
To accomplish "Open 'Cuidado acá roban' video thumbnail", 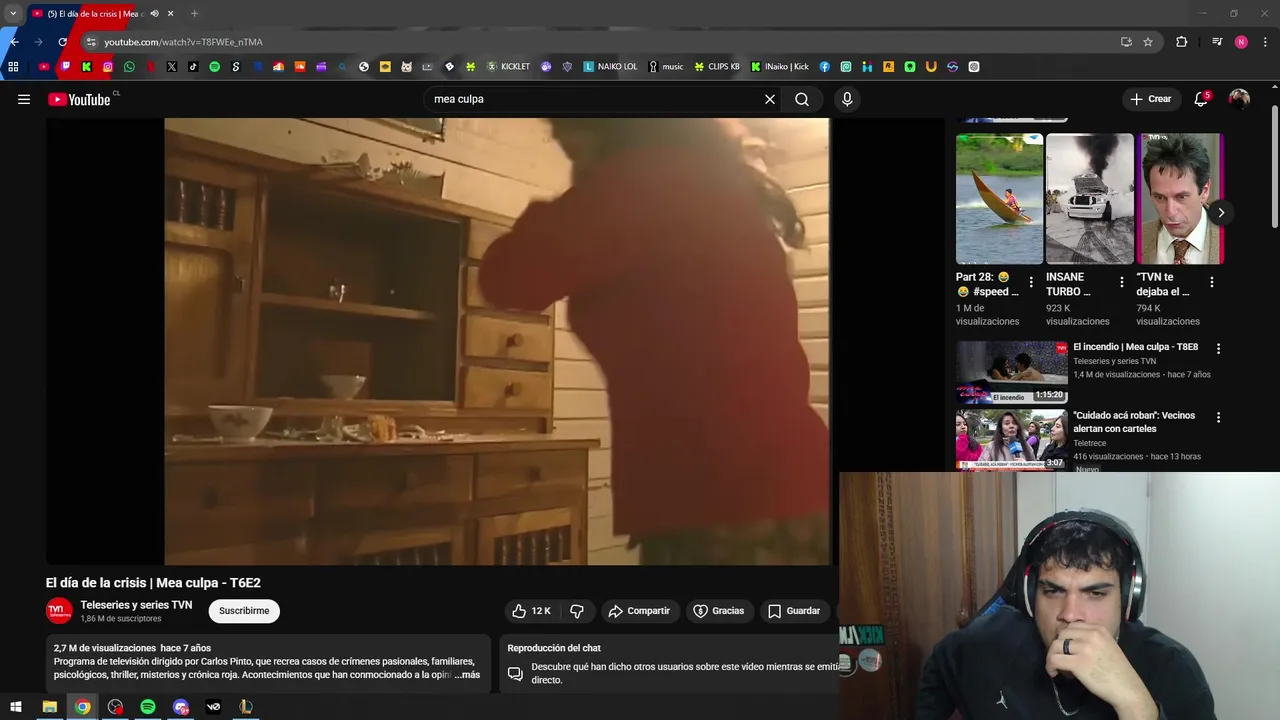I will click(x=1011, y=438).
